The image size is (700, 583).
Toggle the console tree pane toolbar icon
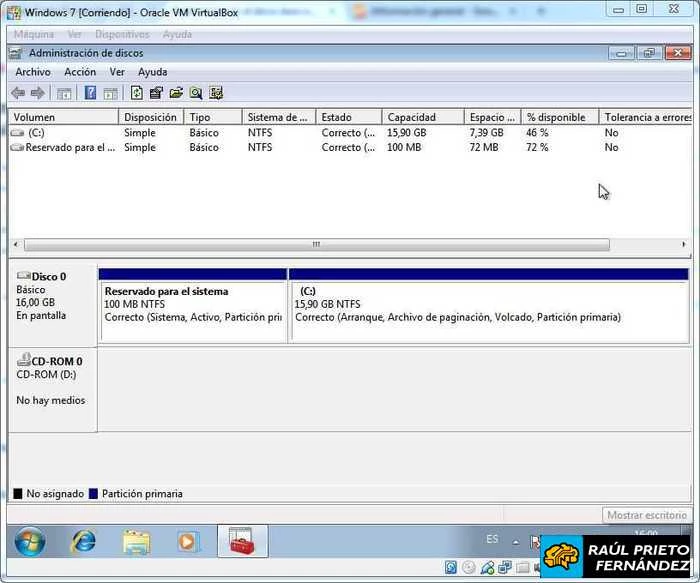[64, 93]
